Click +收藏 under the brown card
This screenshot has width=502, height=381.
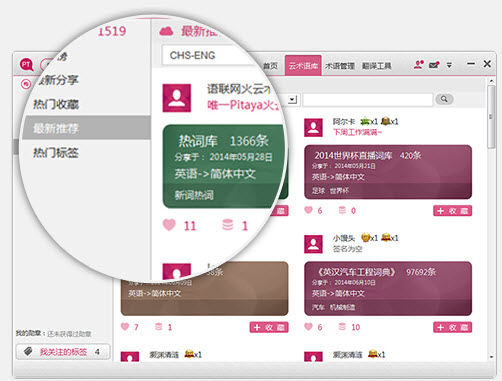coord(269,327)
